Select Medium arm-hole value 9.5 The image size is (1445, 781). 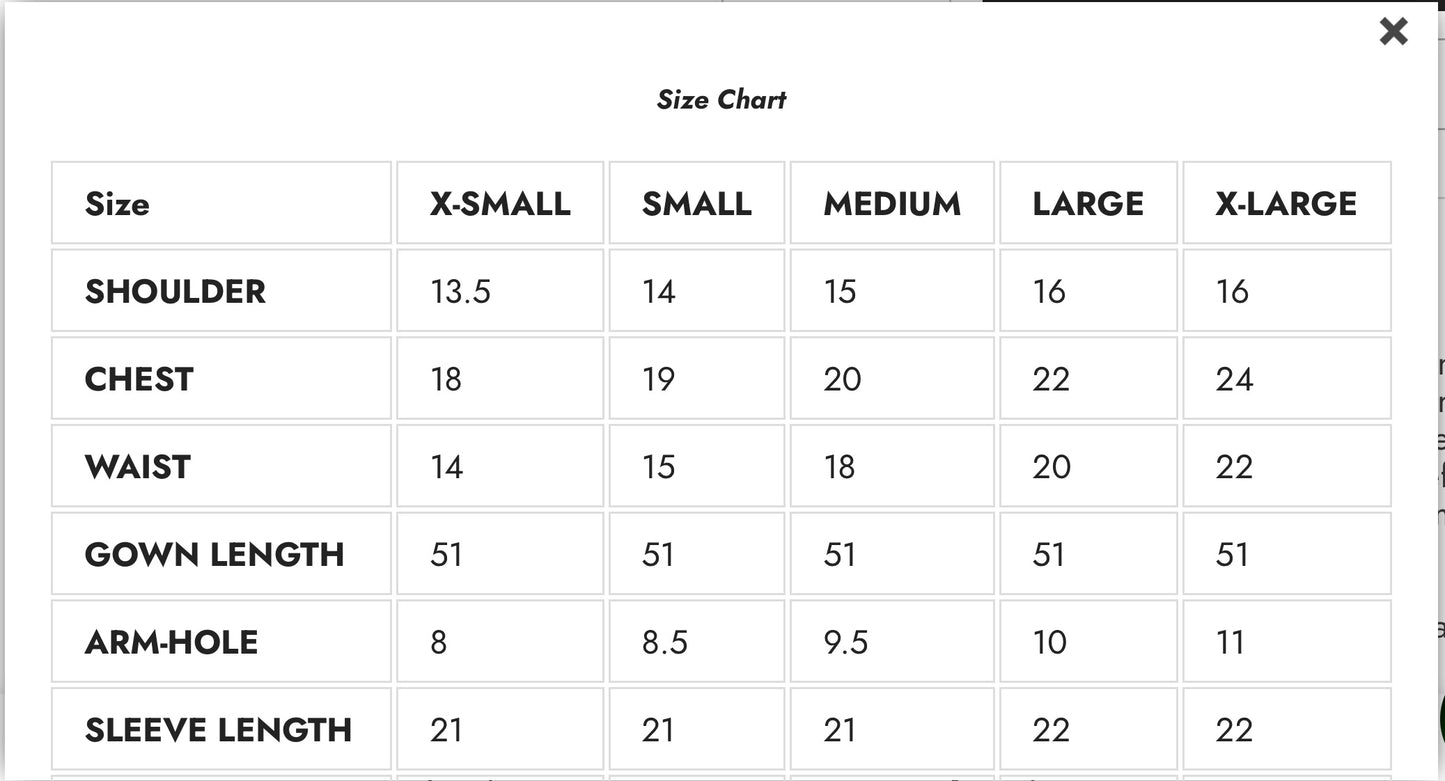coord(845,642)
